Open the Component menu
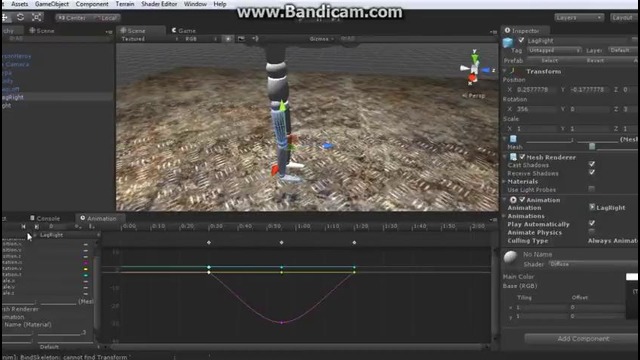Viewport: 640px width, 360px height. coord(92,4)
